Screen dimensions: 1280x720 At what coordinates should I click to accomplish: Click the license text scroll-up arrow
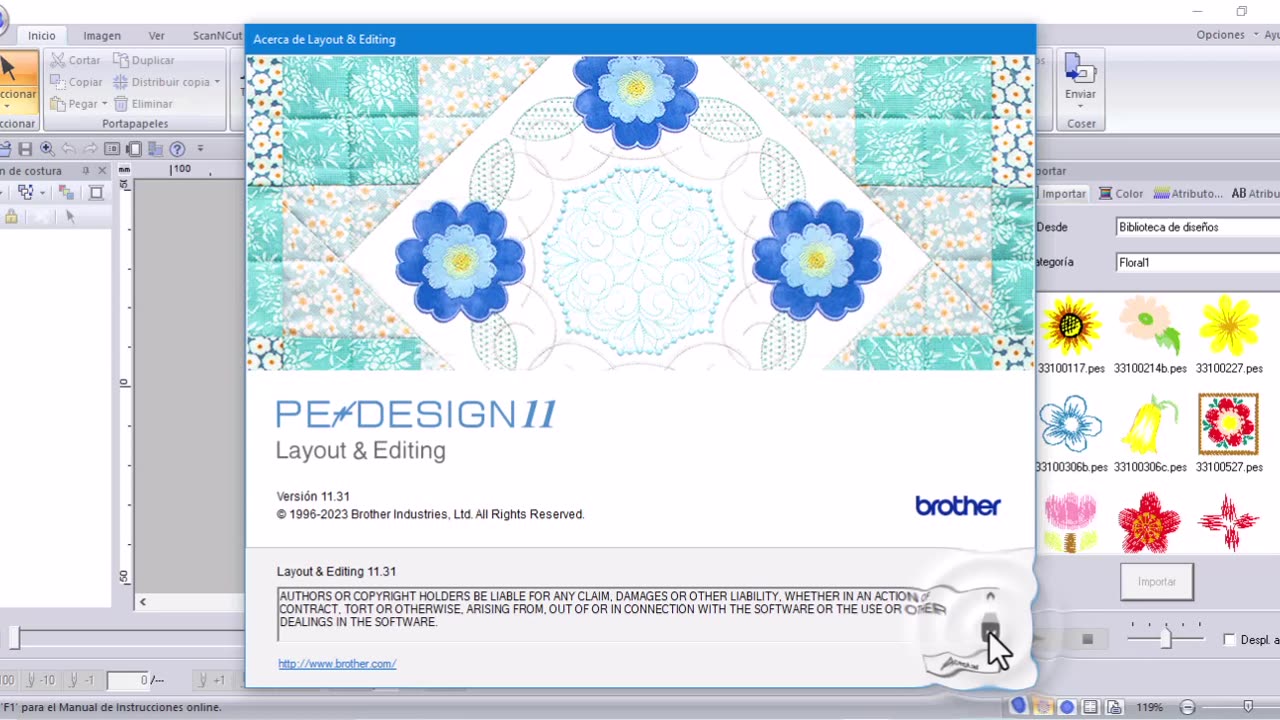[x=990, y=597]
